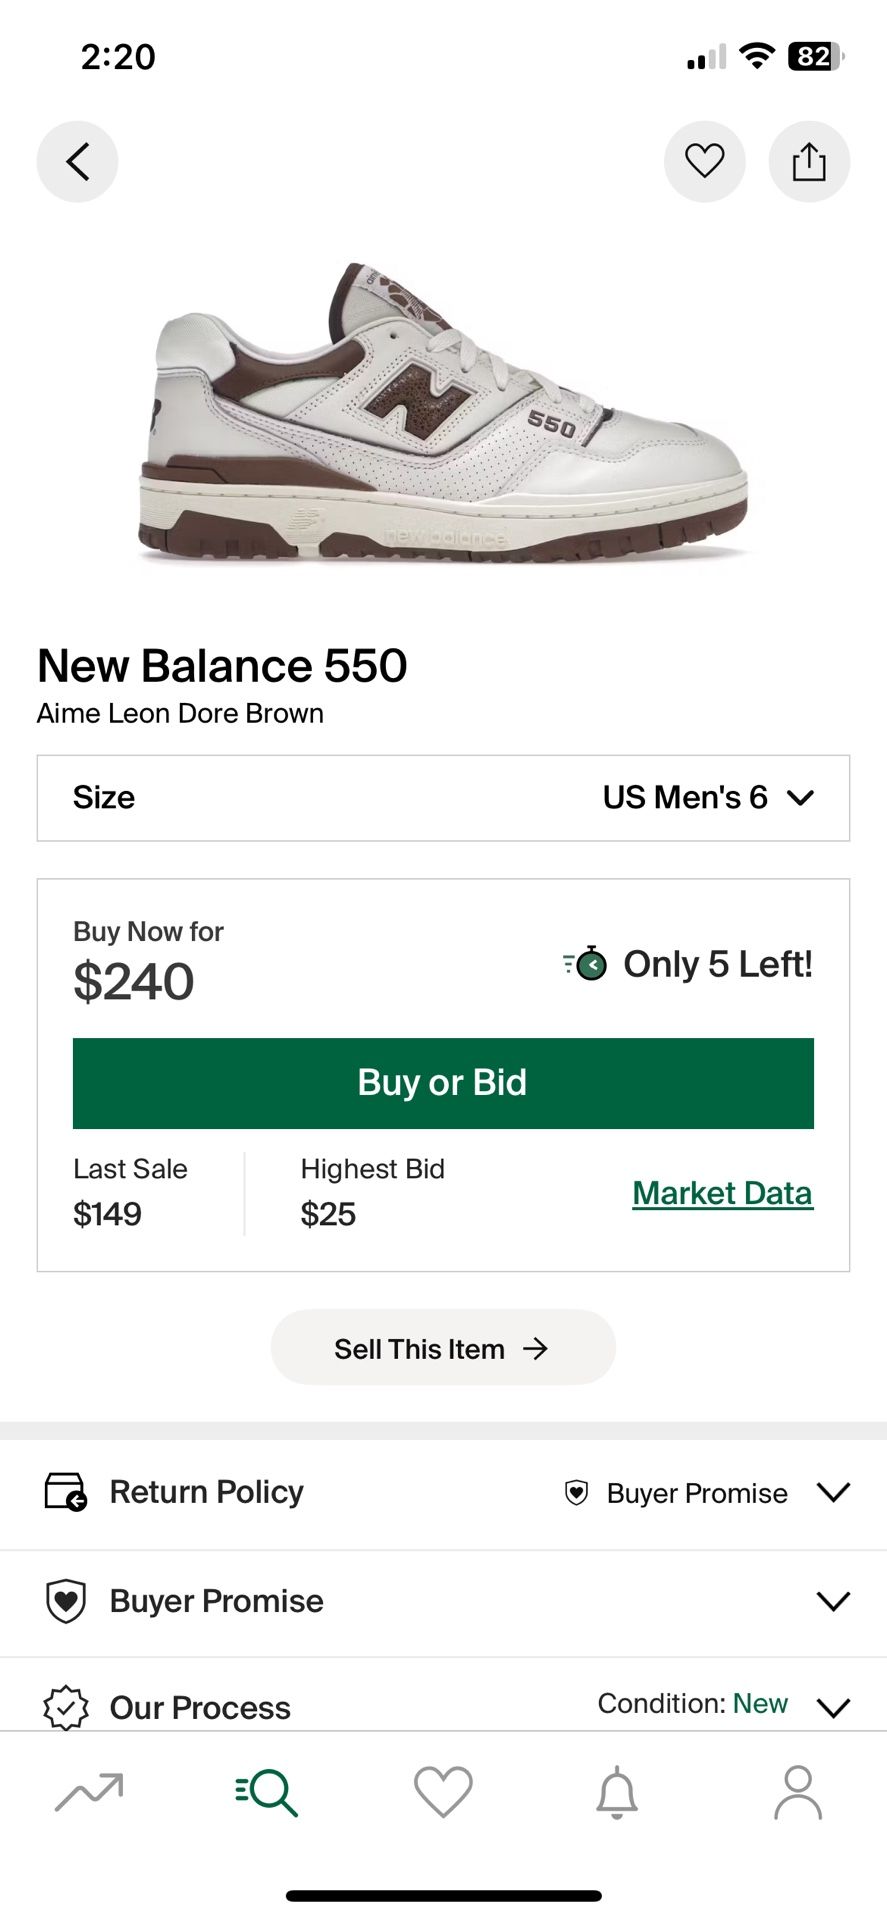This screenshot has height=1920, width=887.
Task: Expand the Buyer Promise section
Action: coord(834,1601)
